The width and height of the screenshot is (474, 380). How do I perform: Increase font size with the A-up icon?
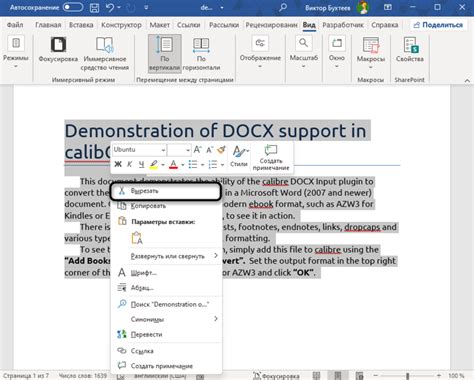(197, 150)
